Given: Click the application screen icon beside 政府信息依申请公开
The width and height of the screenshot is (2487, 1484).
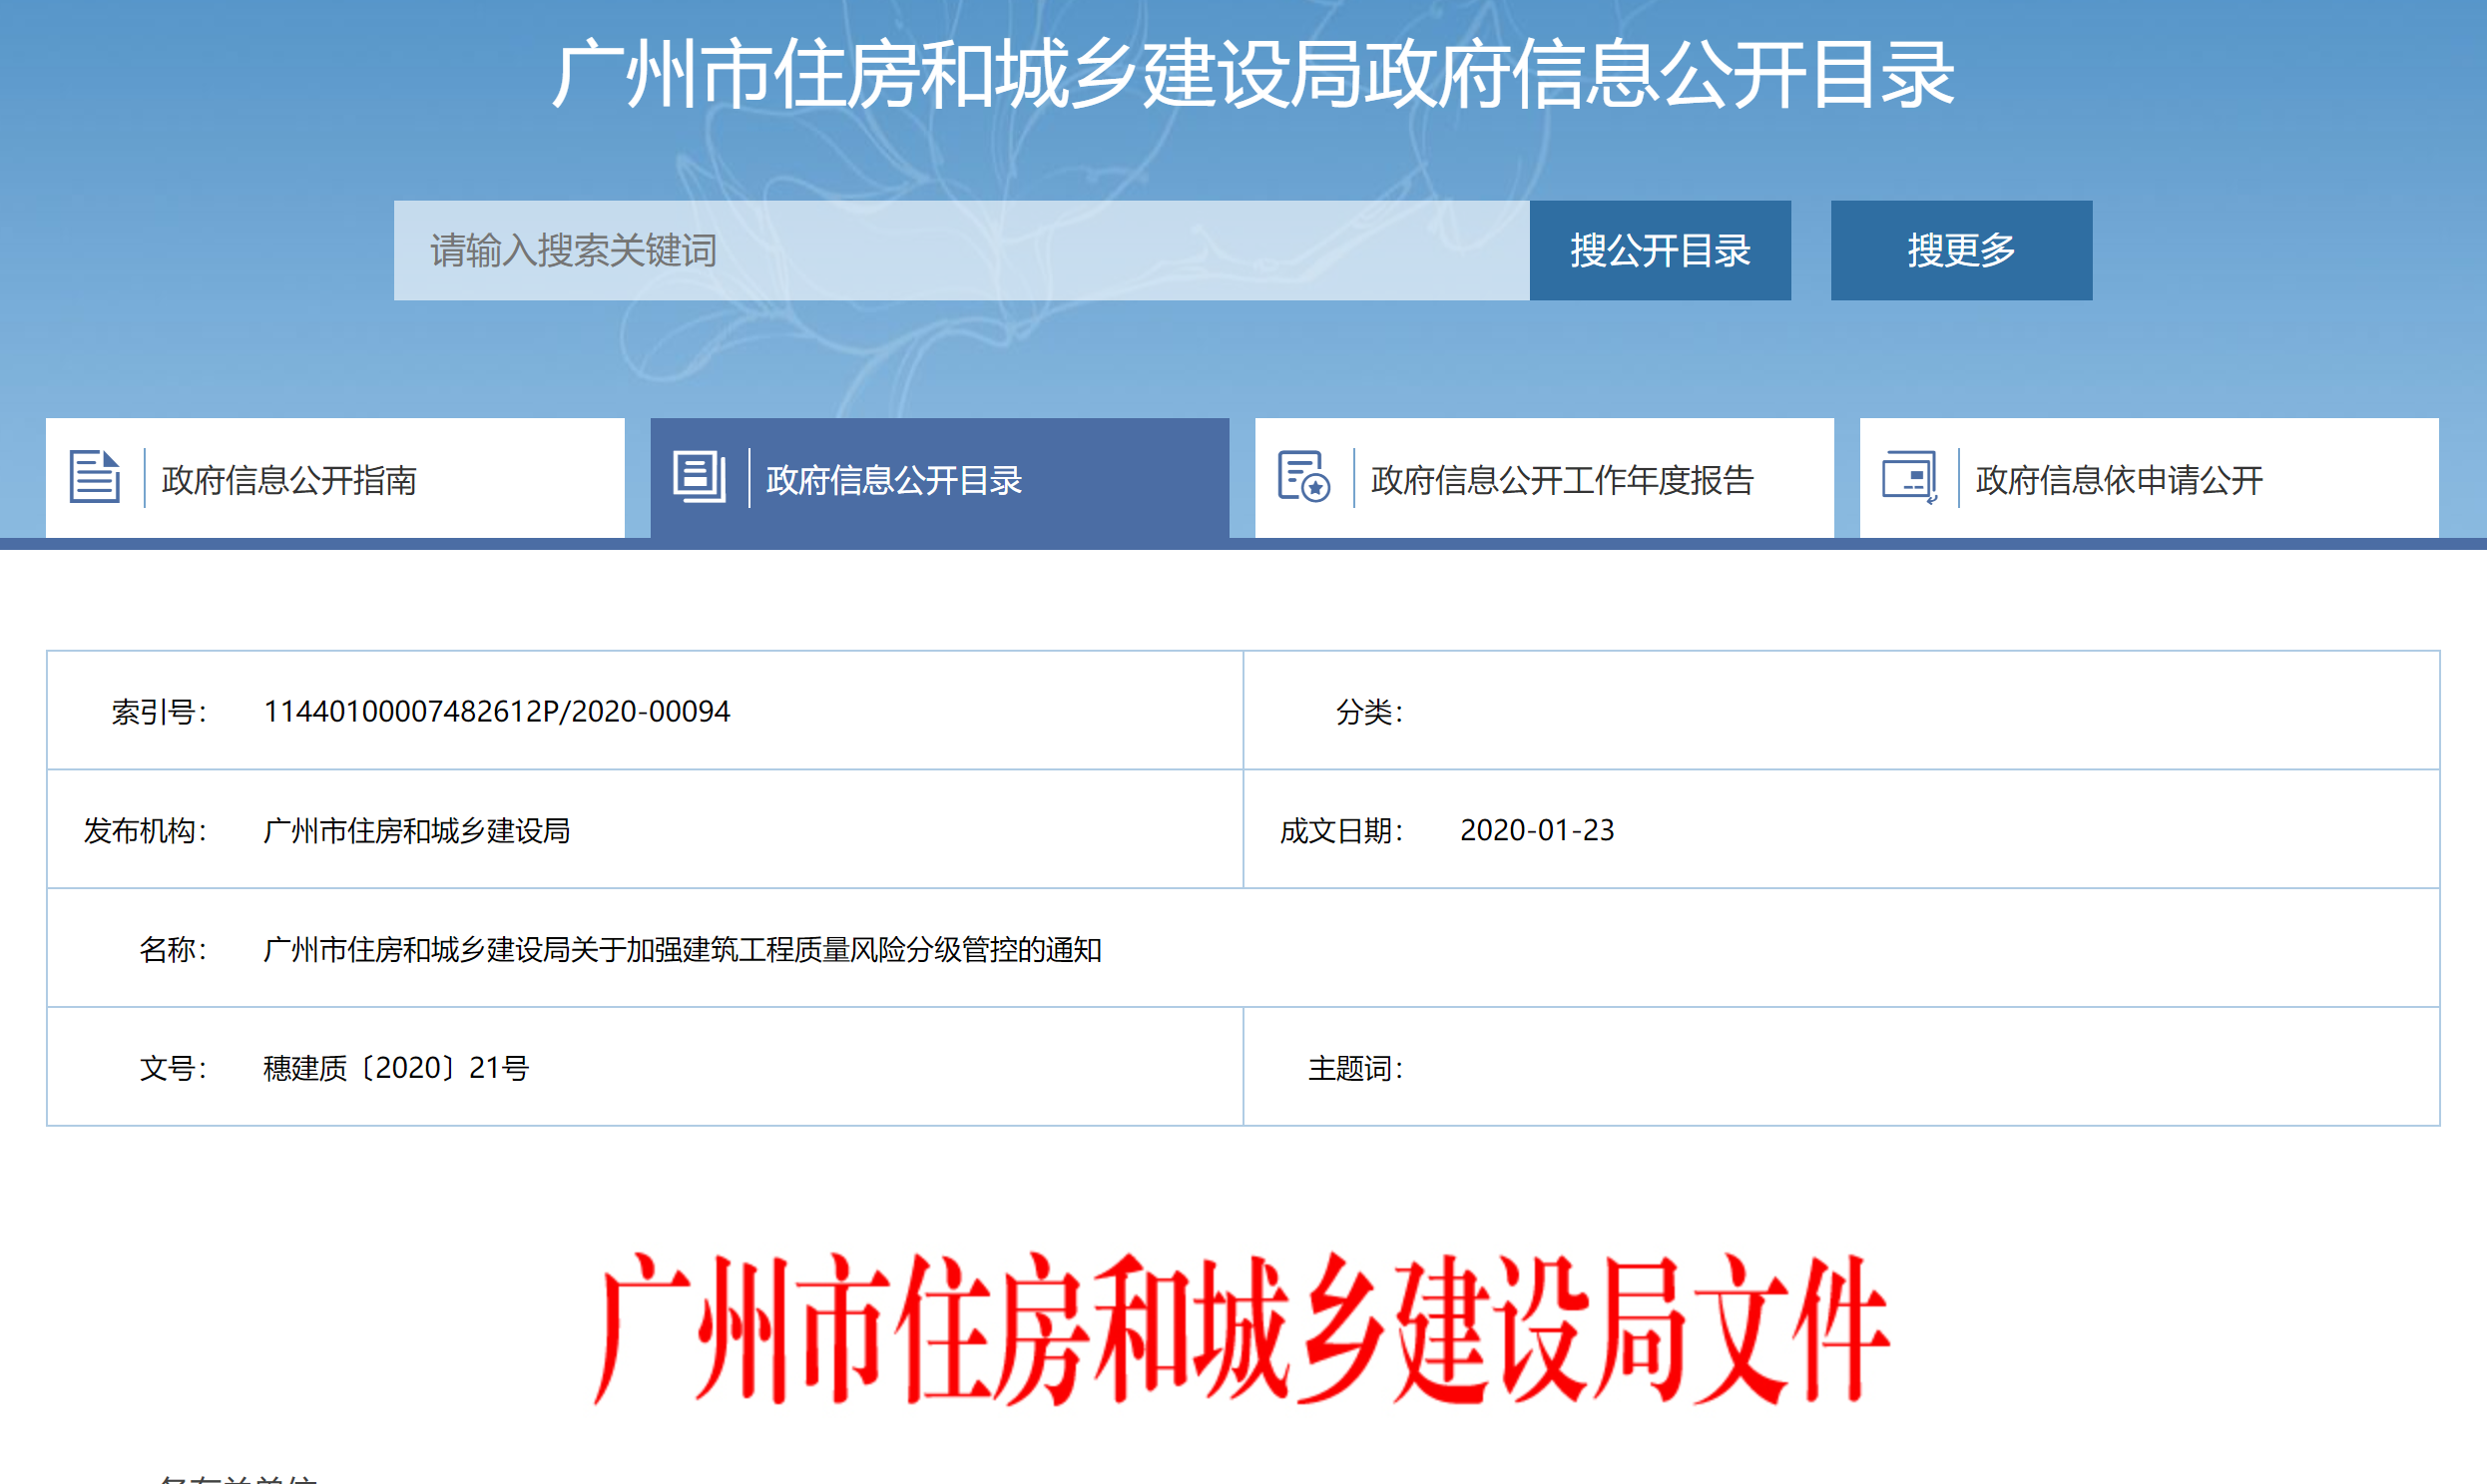Looking at the screenshot, I should click(1909, 477).
